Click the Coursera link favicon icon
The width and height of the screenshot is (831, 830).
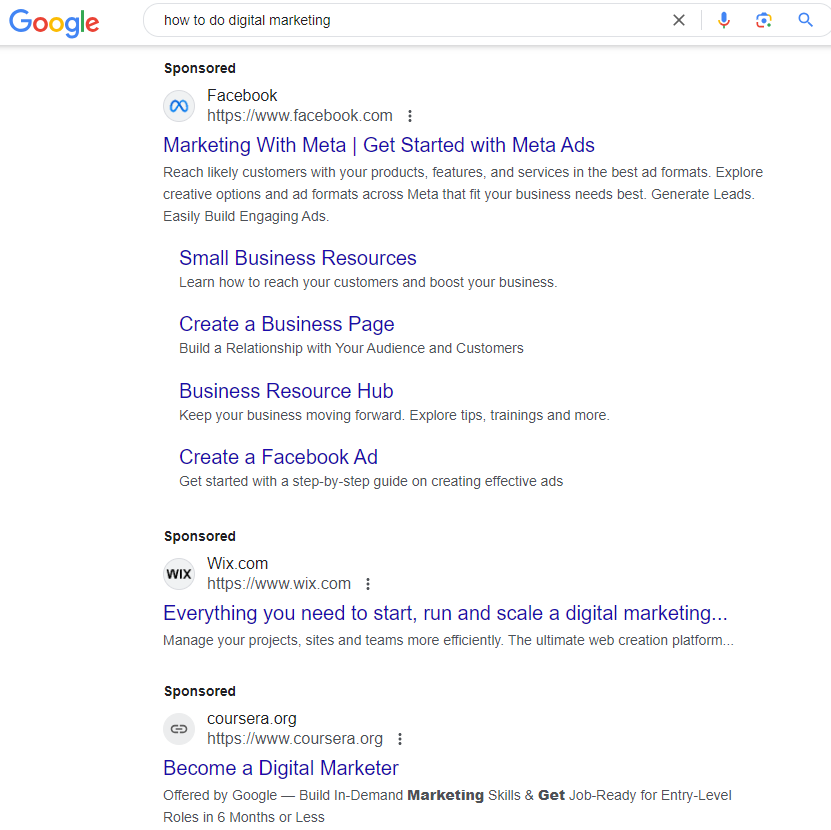click(x=179, y=729)
